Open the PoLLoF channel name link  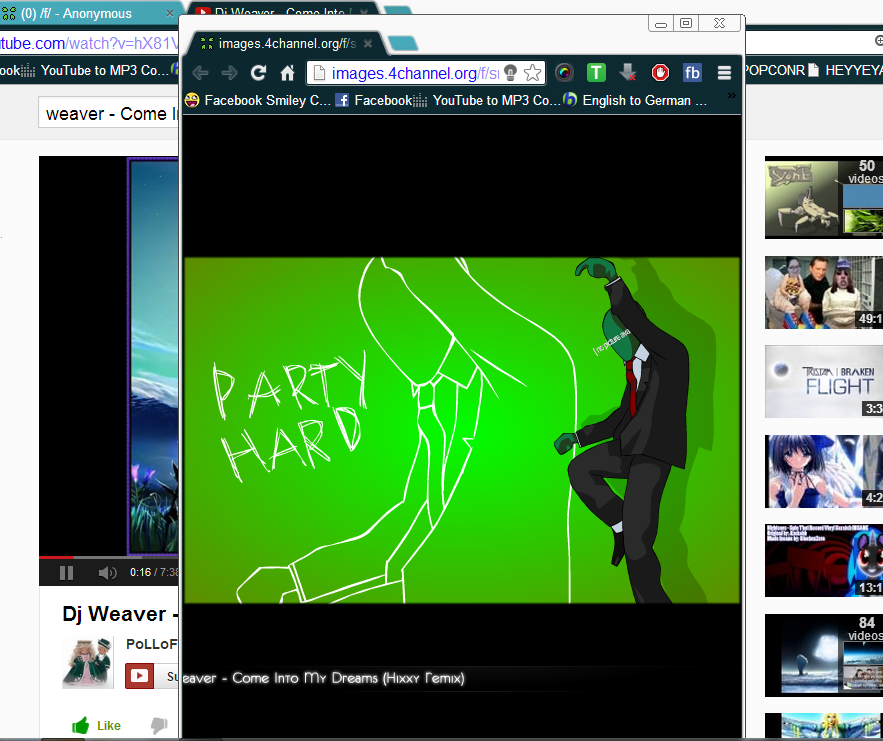click(151, 644)
